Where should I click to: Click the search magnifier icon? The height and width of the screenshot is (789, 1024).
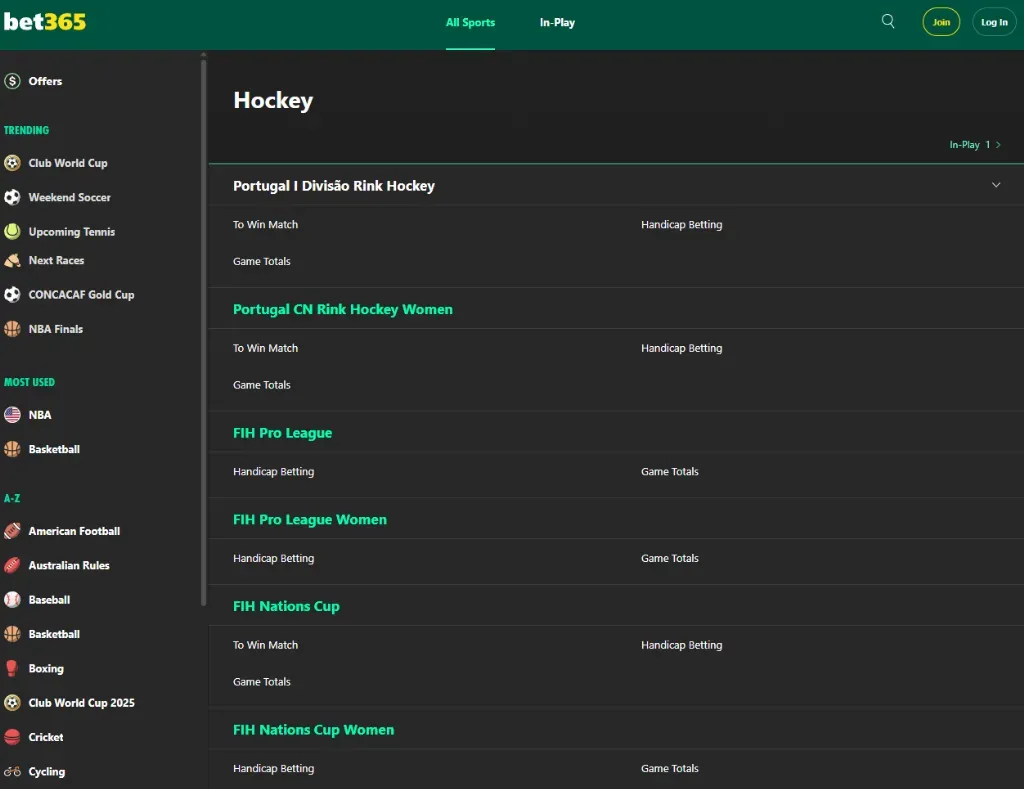(888, 22)
